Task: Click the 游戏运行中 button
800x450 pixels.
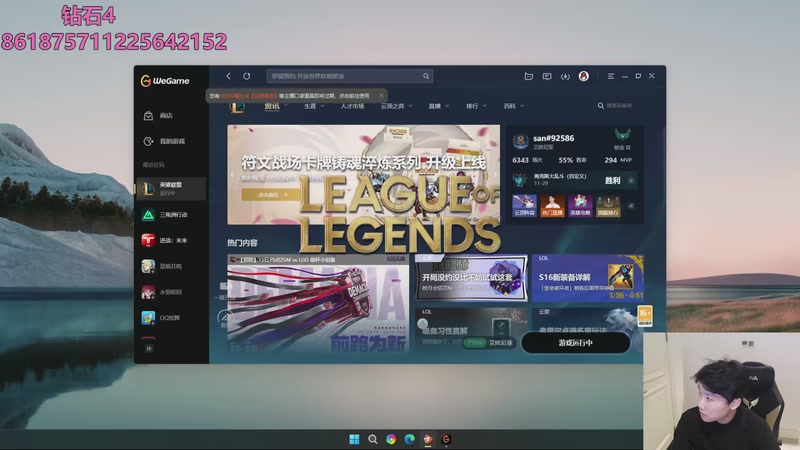Action: pos(576,343)
